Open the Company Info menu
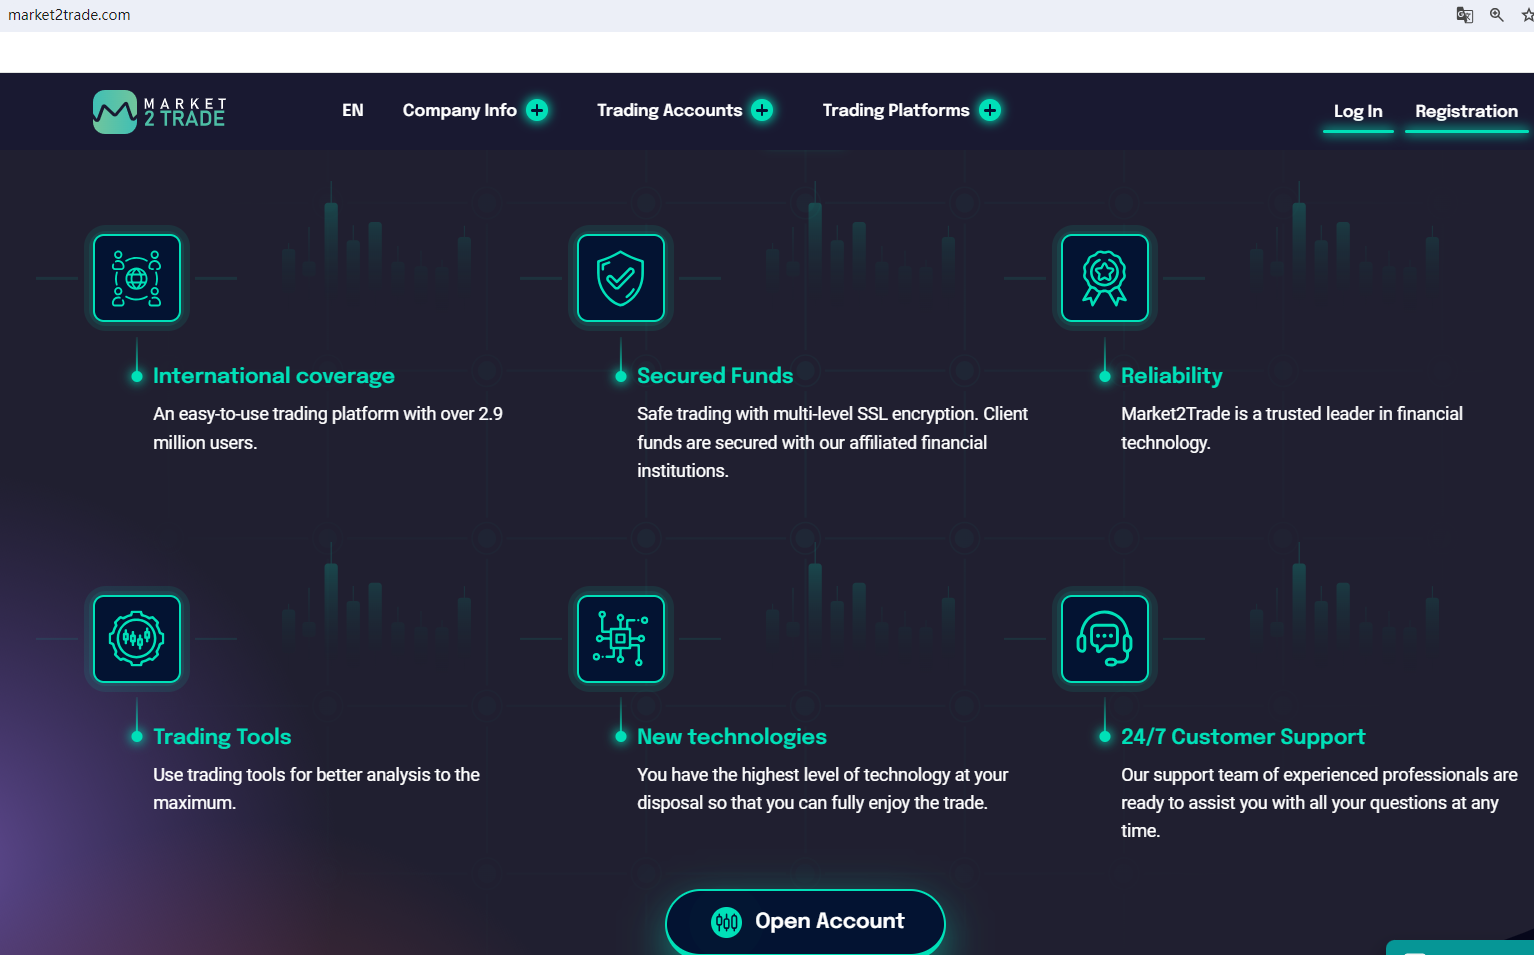The height and width of the screenshot is (955, 1534). click(460, 110)
